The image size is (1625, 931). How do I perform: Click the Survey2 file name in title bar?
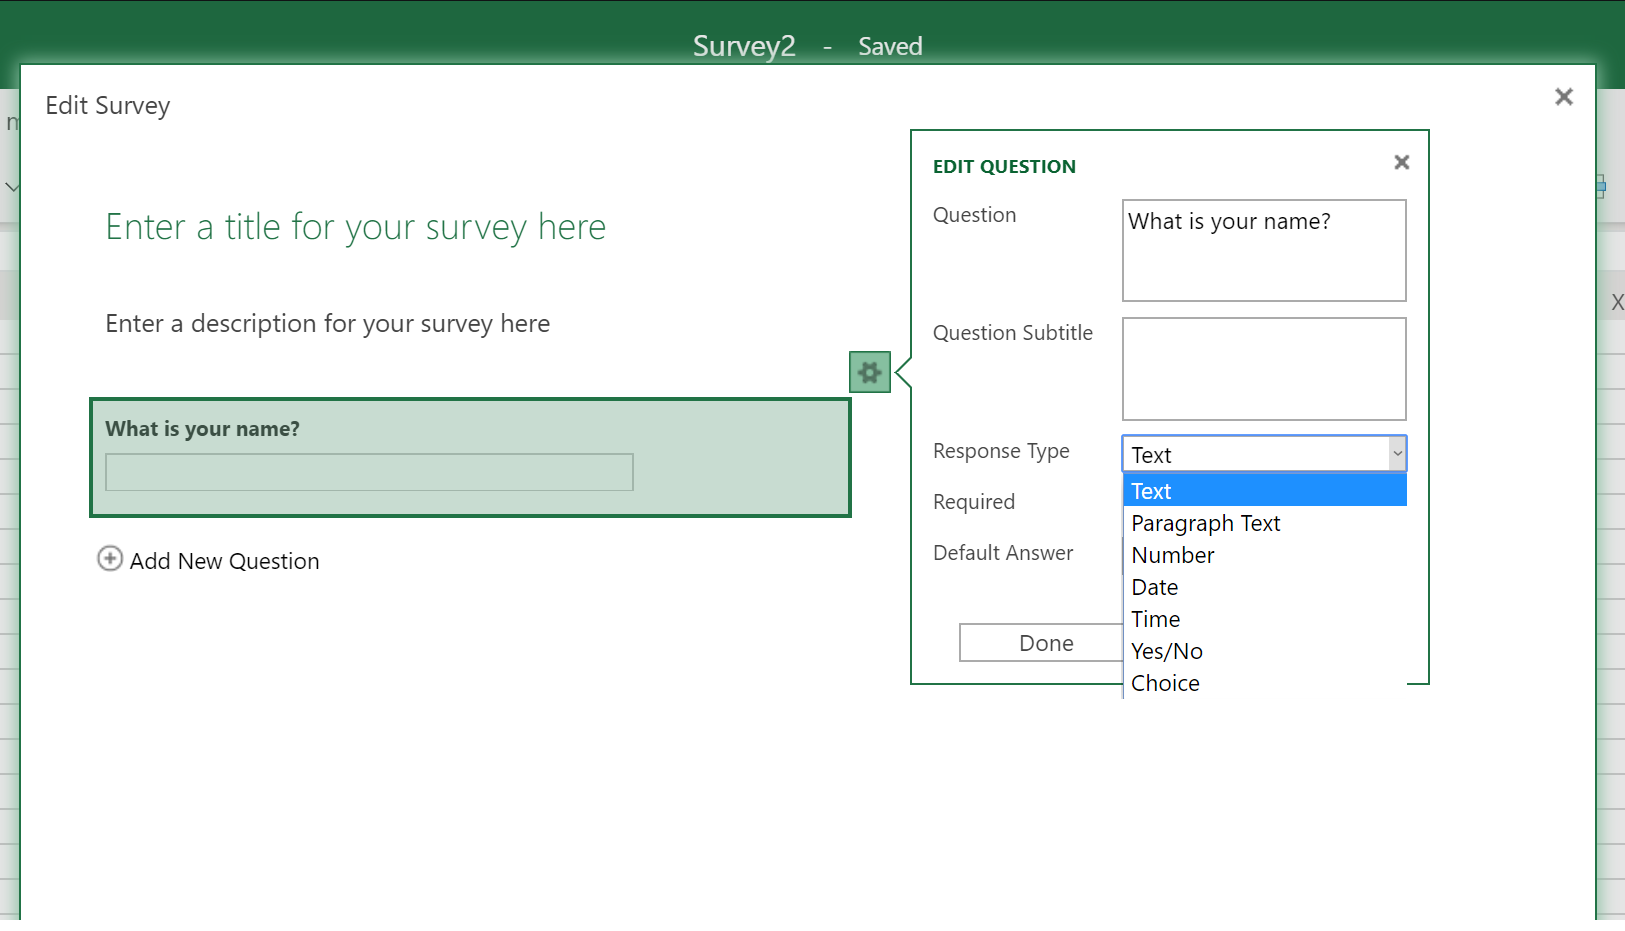coord(744,46)
